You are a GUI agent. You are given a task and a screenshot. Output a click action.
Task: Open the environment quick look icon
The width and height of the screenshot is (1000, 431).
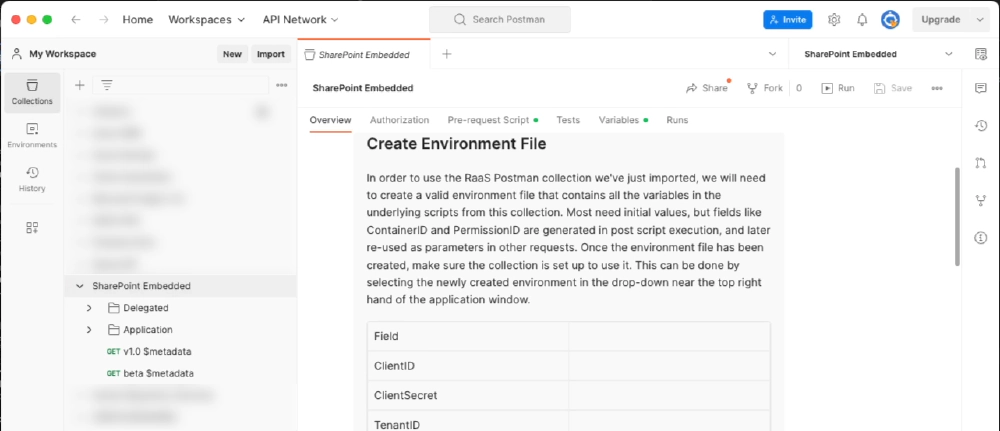981,54
